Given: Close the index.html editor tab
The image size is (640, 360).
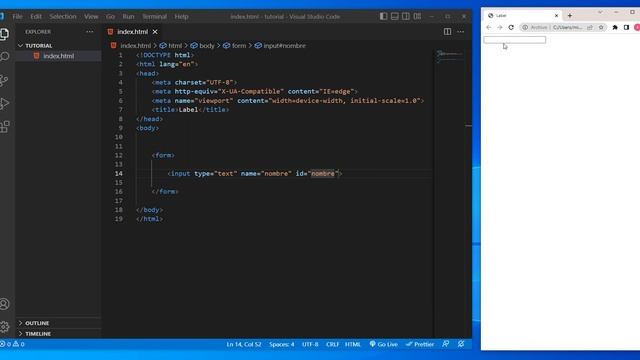Looking at the screenshot, I should 155,32.
